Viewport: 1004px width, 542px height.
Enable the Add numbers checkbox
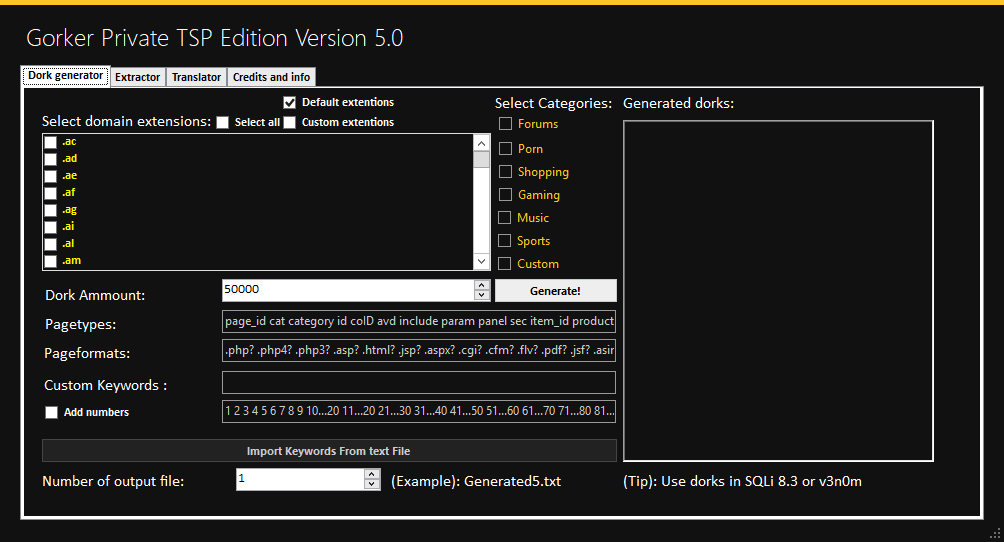51,413
